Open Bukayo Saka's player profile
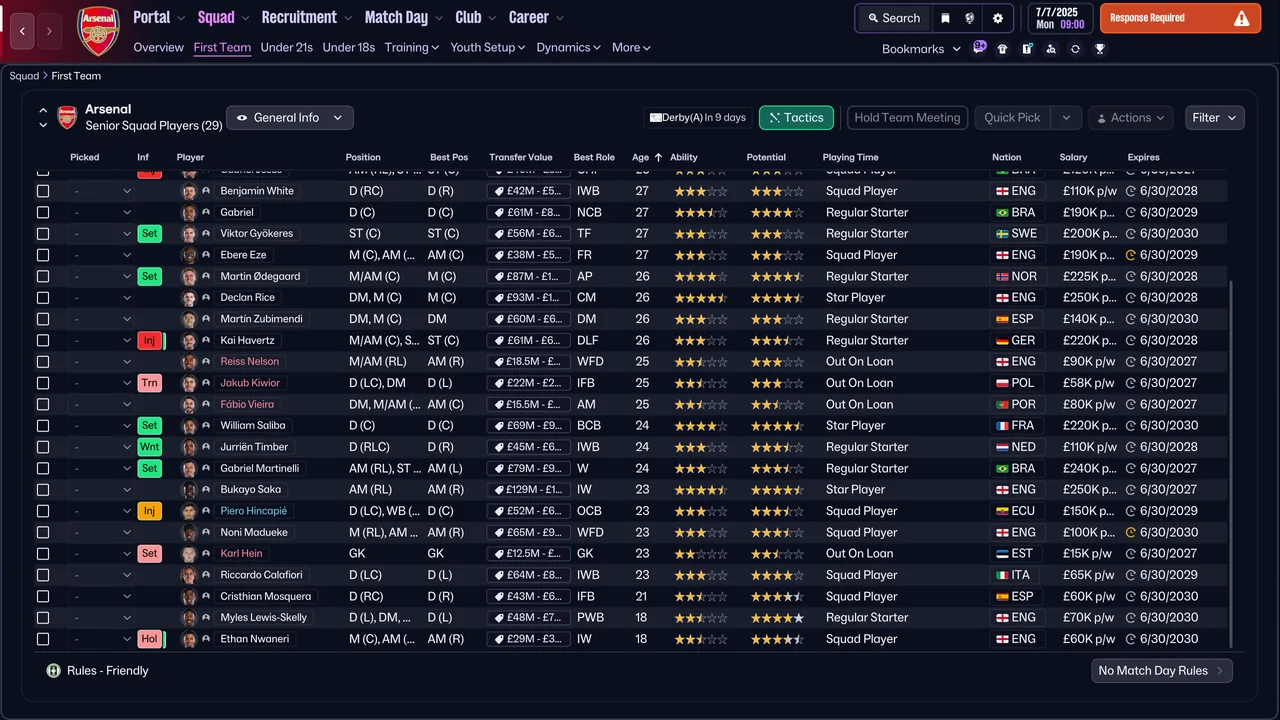Screen dimensions: 1280x720 point(250,490)
